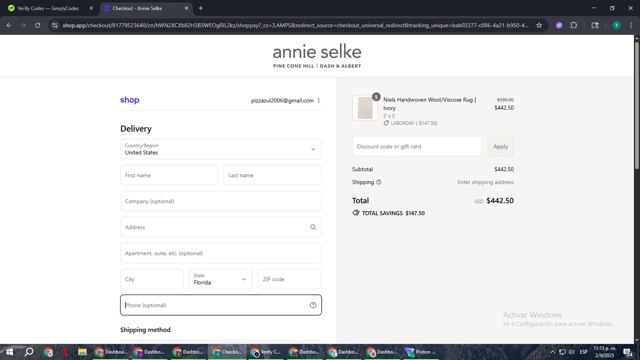Open the Chrome three-dot menu

pyautogui.click(x=631, y=25)
